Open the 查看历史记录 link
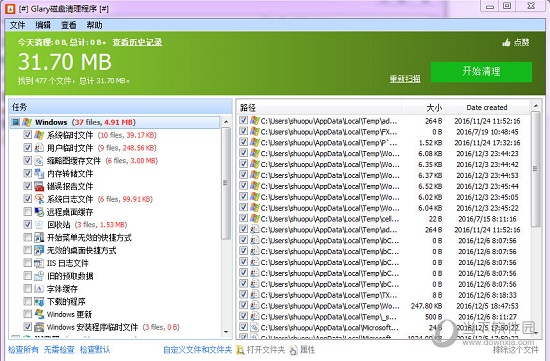This screenshot has height=361, width=550. coord(137,42)
